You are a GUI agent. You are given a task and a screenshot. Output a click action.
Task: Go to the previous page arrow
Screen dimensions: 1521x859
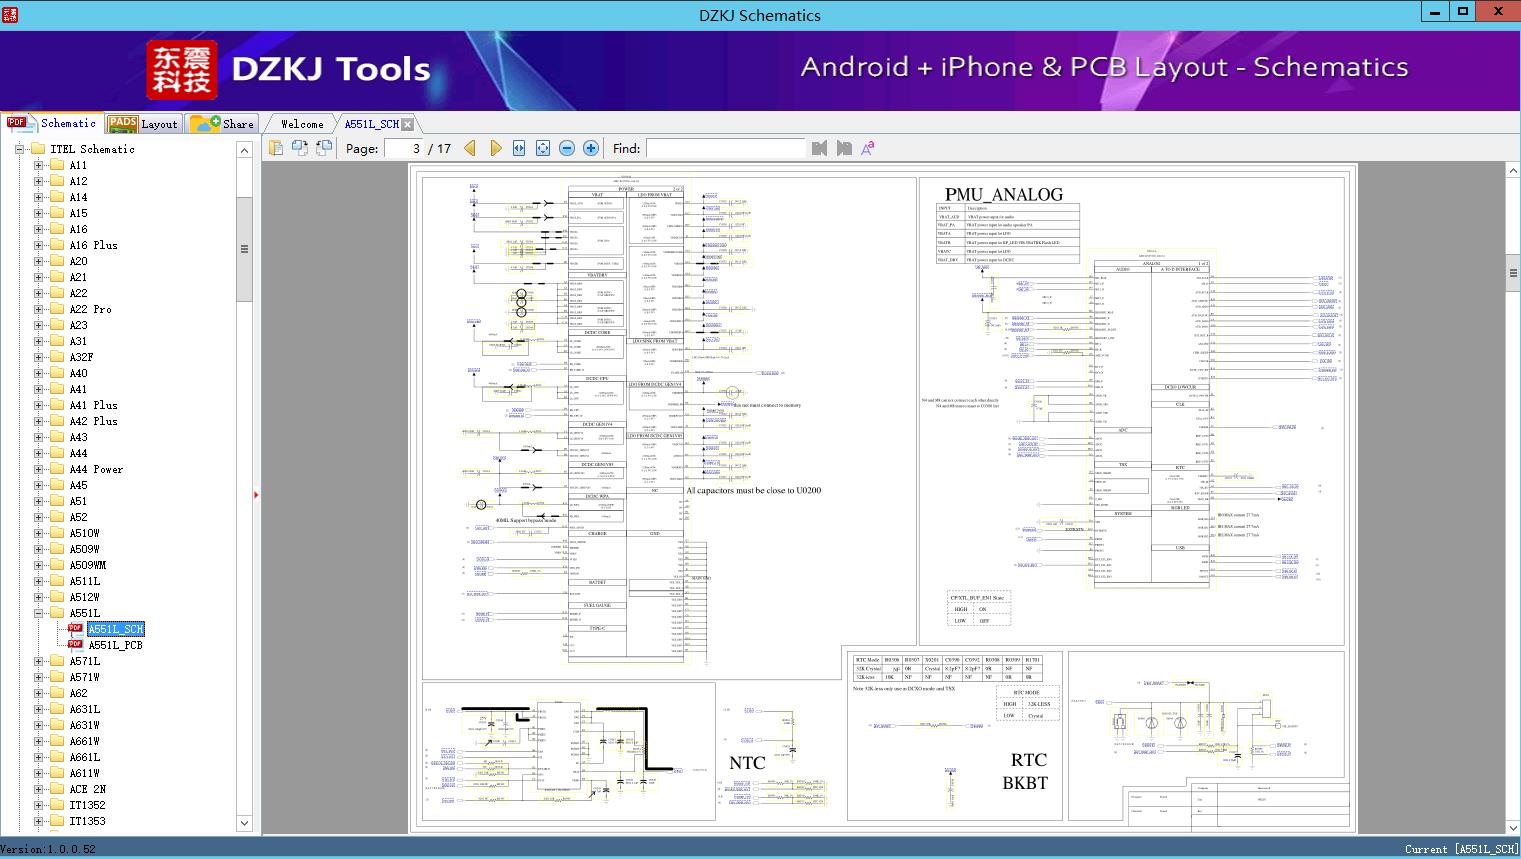pyautogui.click(x=470, y=148)
